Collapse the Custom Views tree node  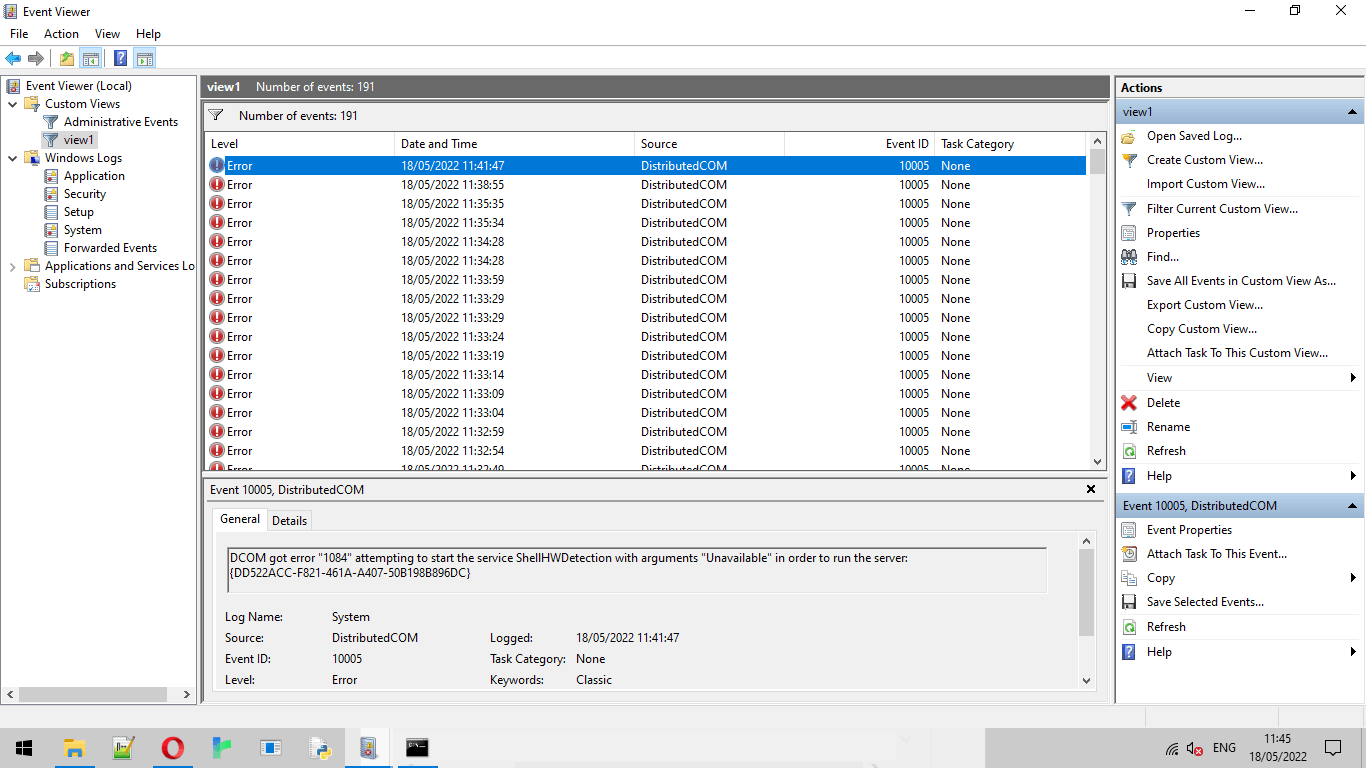(12, 104)
